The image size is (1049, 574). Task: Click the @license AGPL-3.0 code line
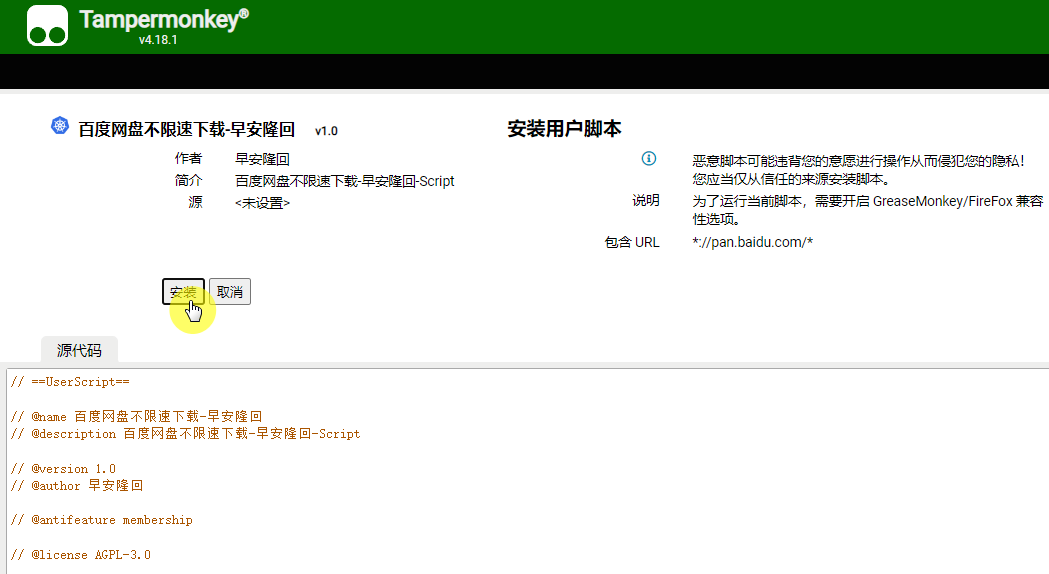(x=80, y=554)
